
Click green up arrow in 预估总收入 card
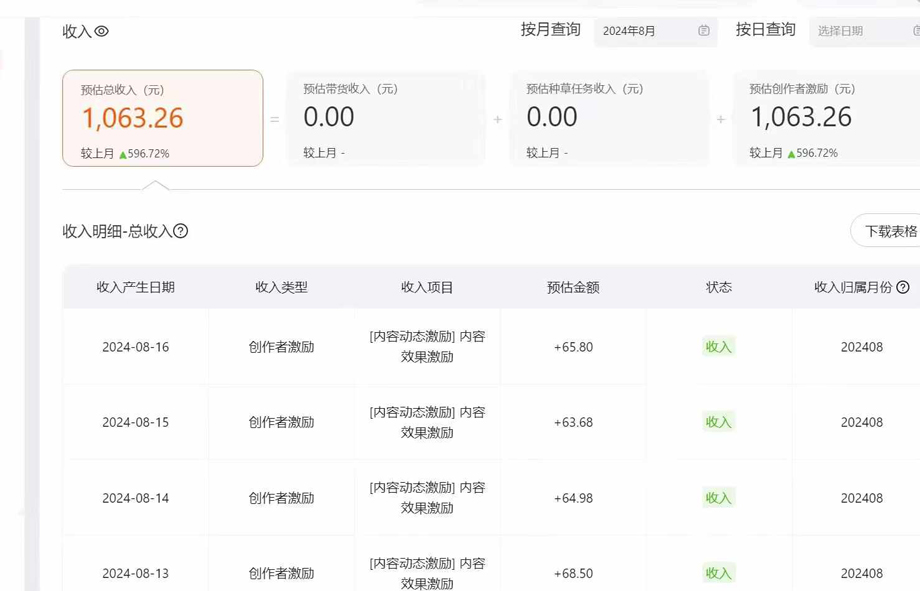point(123,155)
